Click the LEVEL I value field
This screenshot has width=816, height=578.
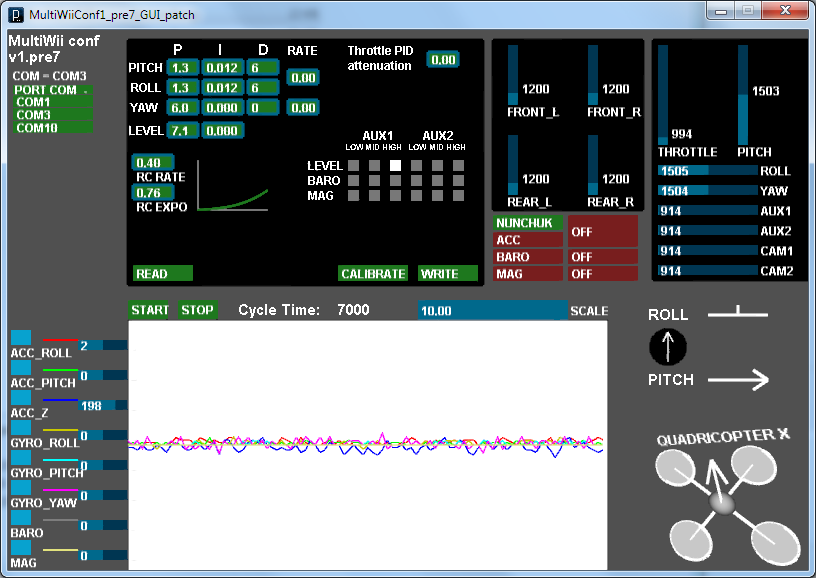point(222,131)
